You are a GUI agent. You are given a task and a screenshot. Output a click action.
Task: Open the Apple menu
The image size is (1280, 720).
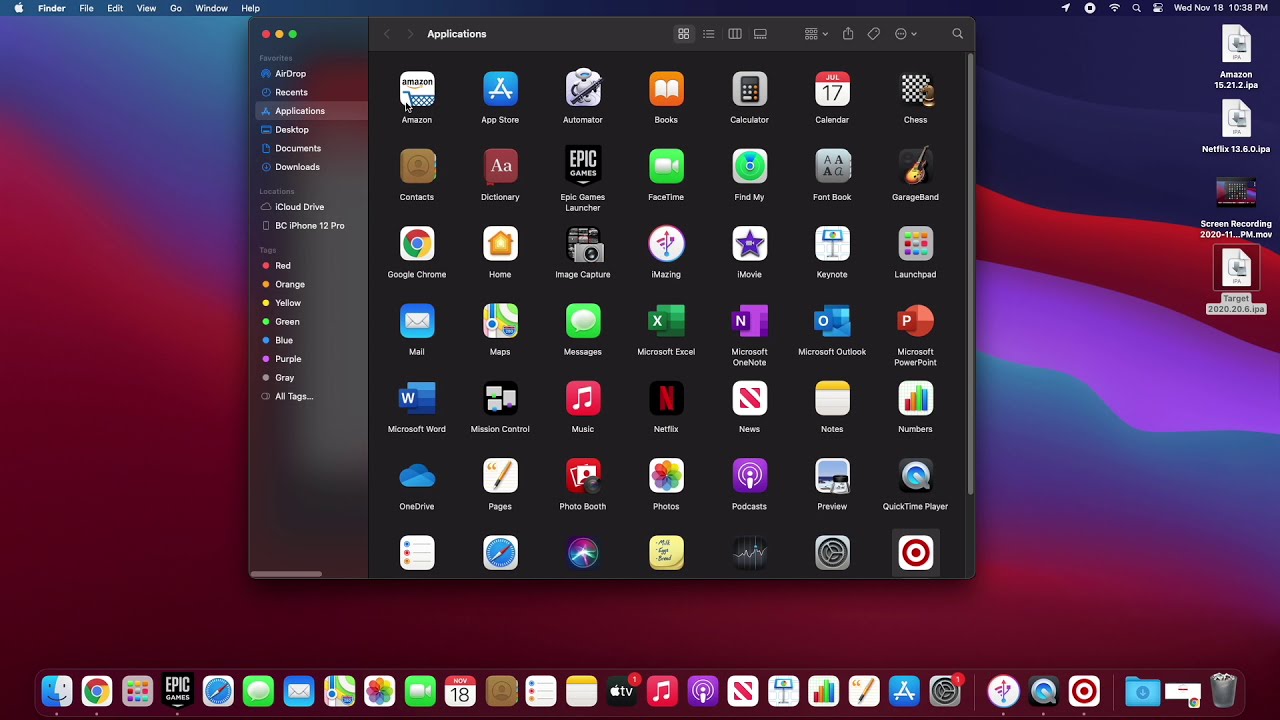point(18,8)
